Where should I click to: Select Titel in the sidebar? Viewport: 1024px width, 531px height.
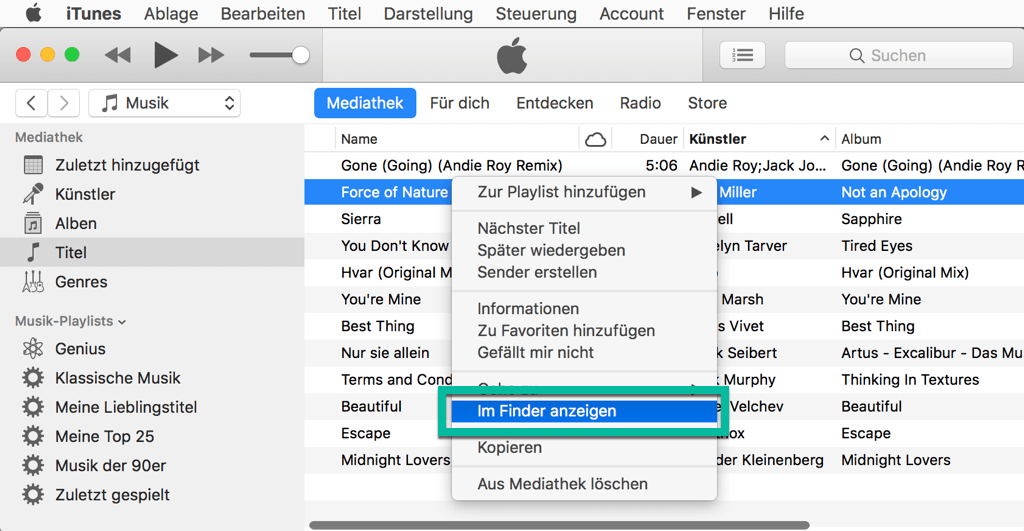coord(152,252)
